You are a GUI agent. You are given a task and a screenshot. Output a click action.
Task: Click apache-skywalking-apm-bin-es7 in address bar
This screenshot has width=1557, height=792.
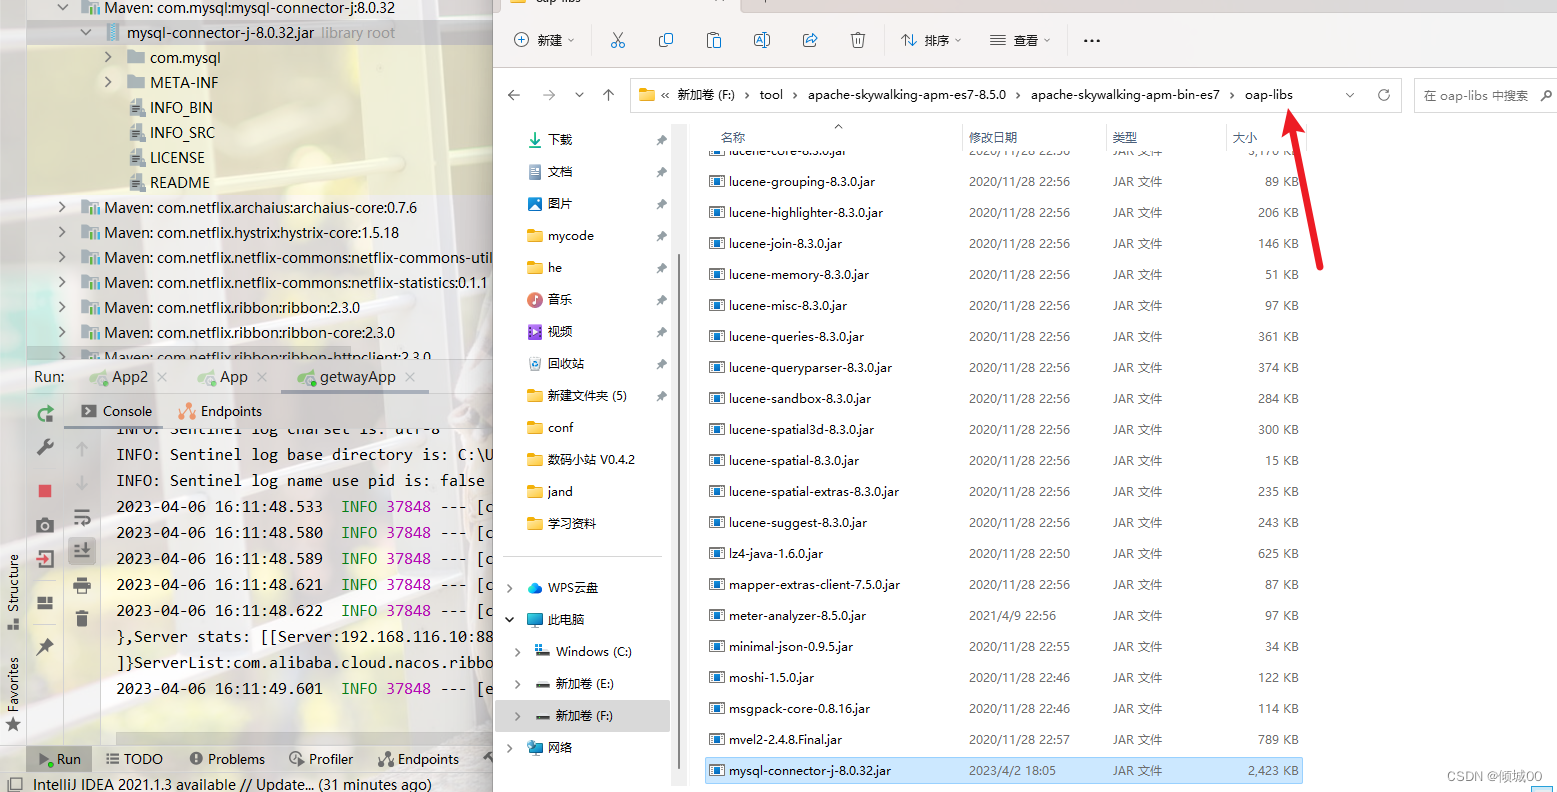pyautogui.click(x=1125, y=95)
